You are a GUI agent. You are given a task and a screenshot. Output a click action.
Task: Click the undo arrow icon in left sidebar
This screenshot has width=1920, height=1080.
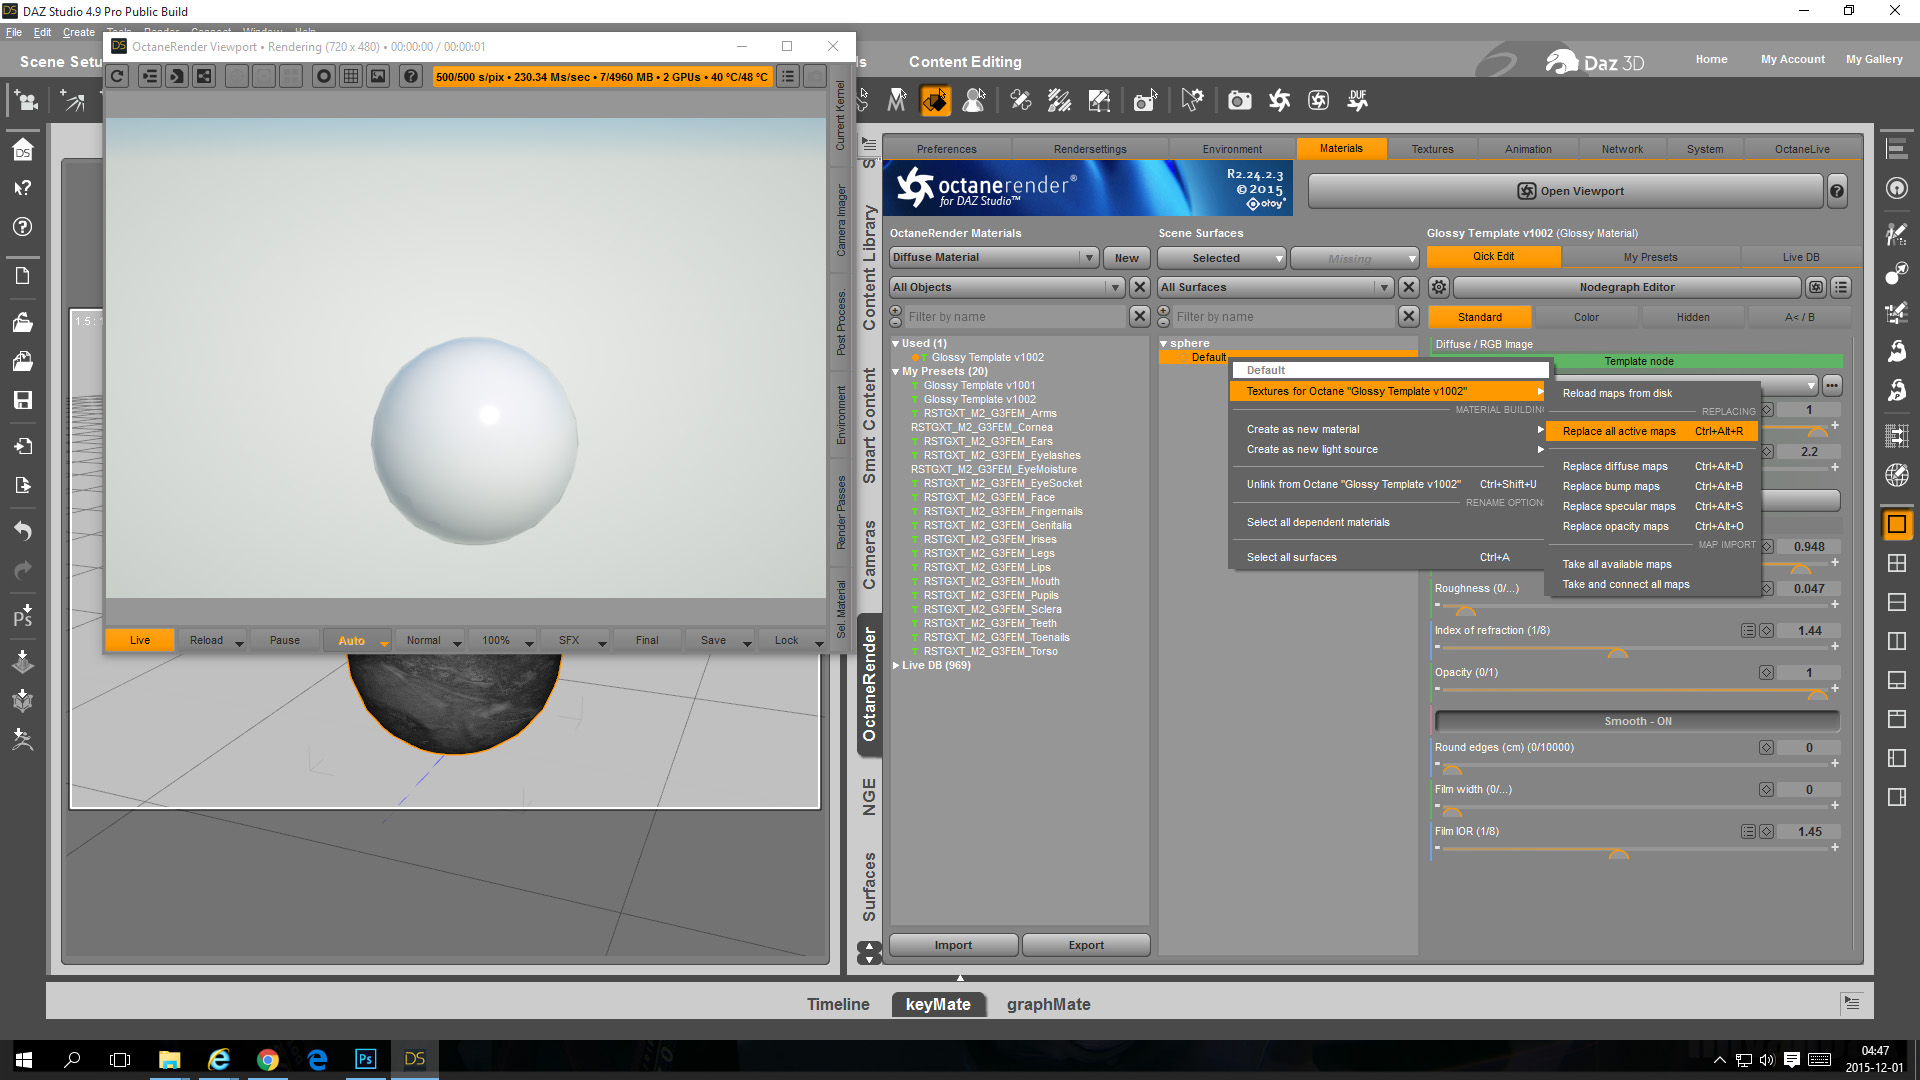[22, 530]
